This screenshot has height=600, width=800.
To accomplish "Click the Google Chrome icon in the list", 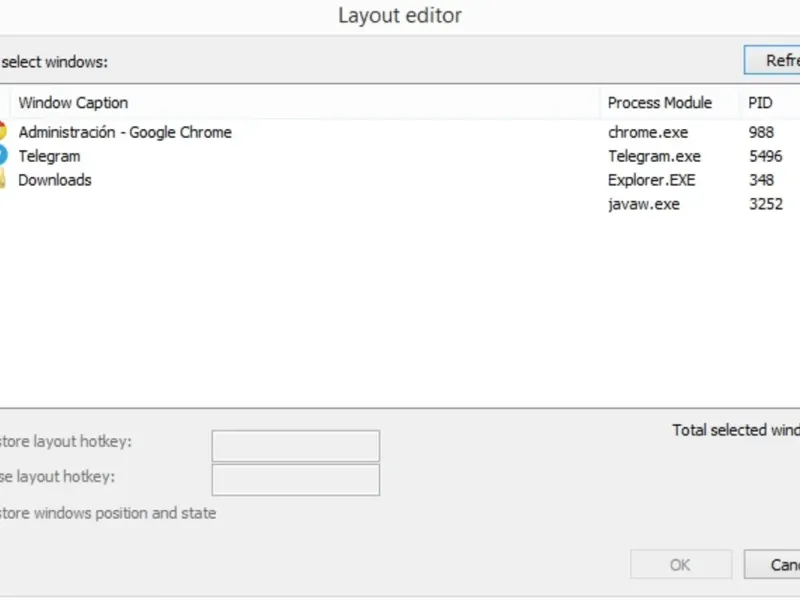I will (x=3, y=132).
